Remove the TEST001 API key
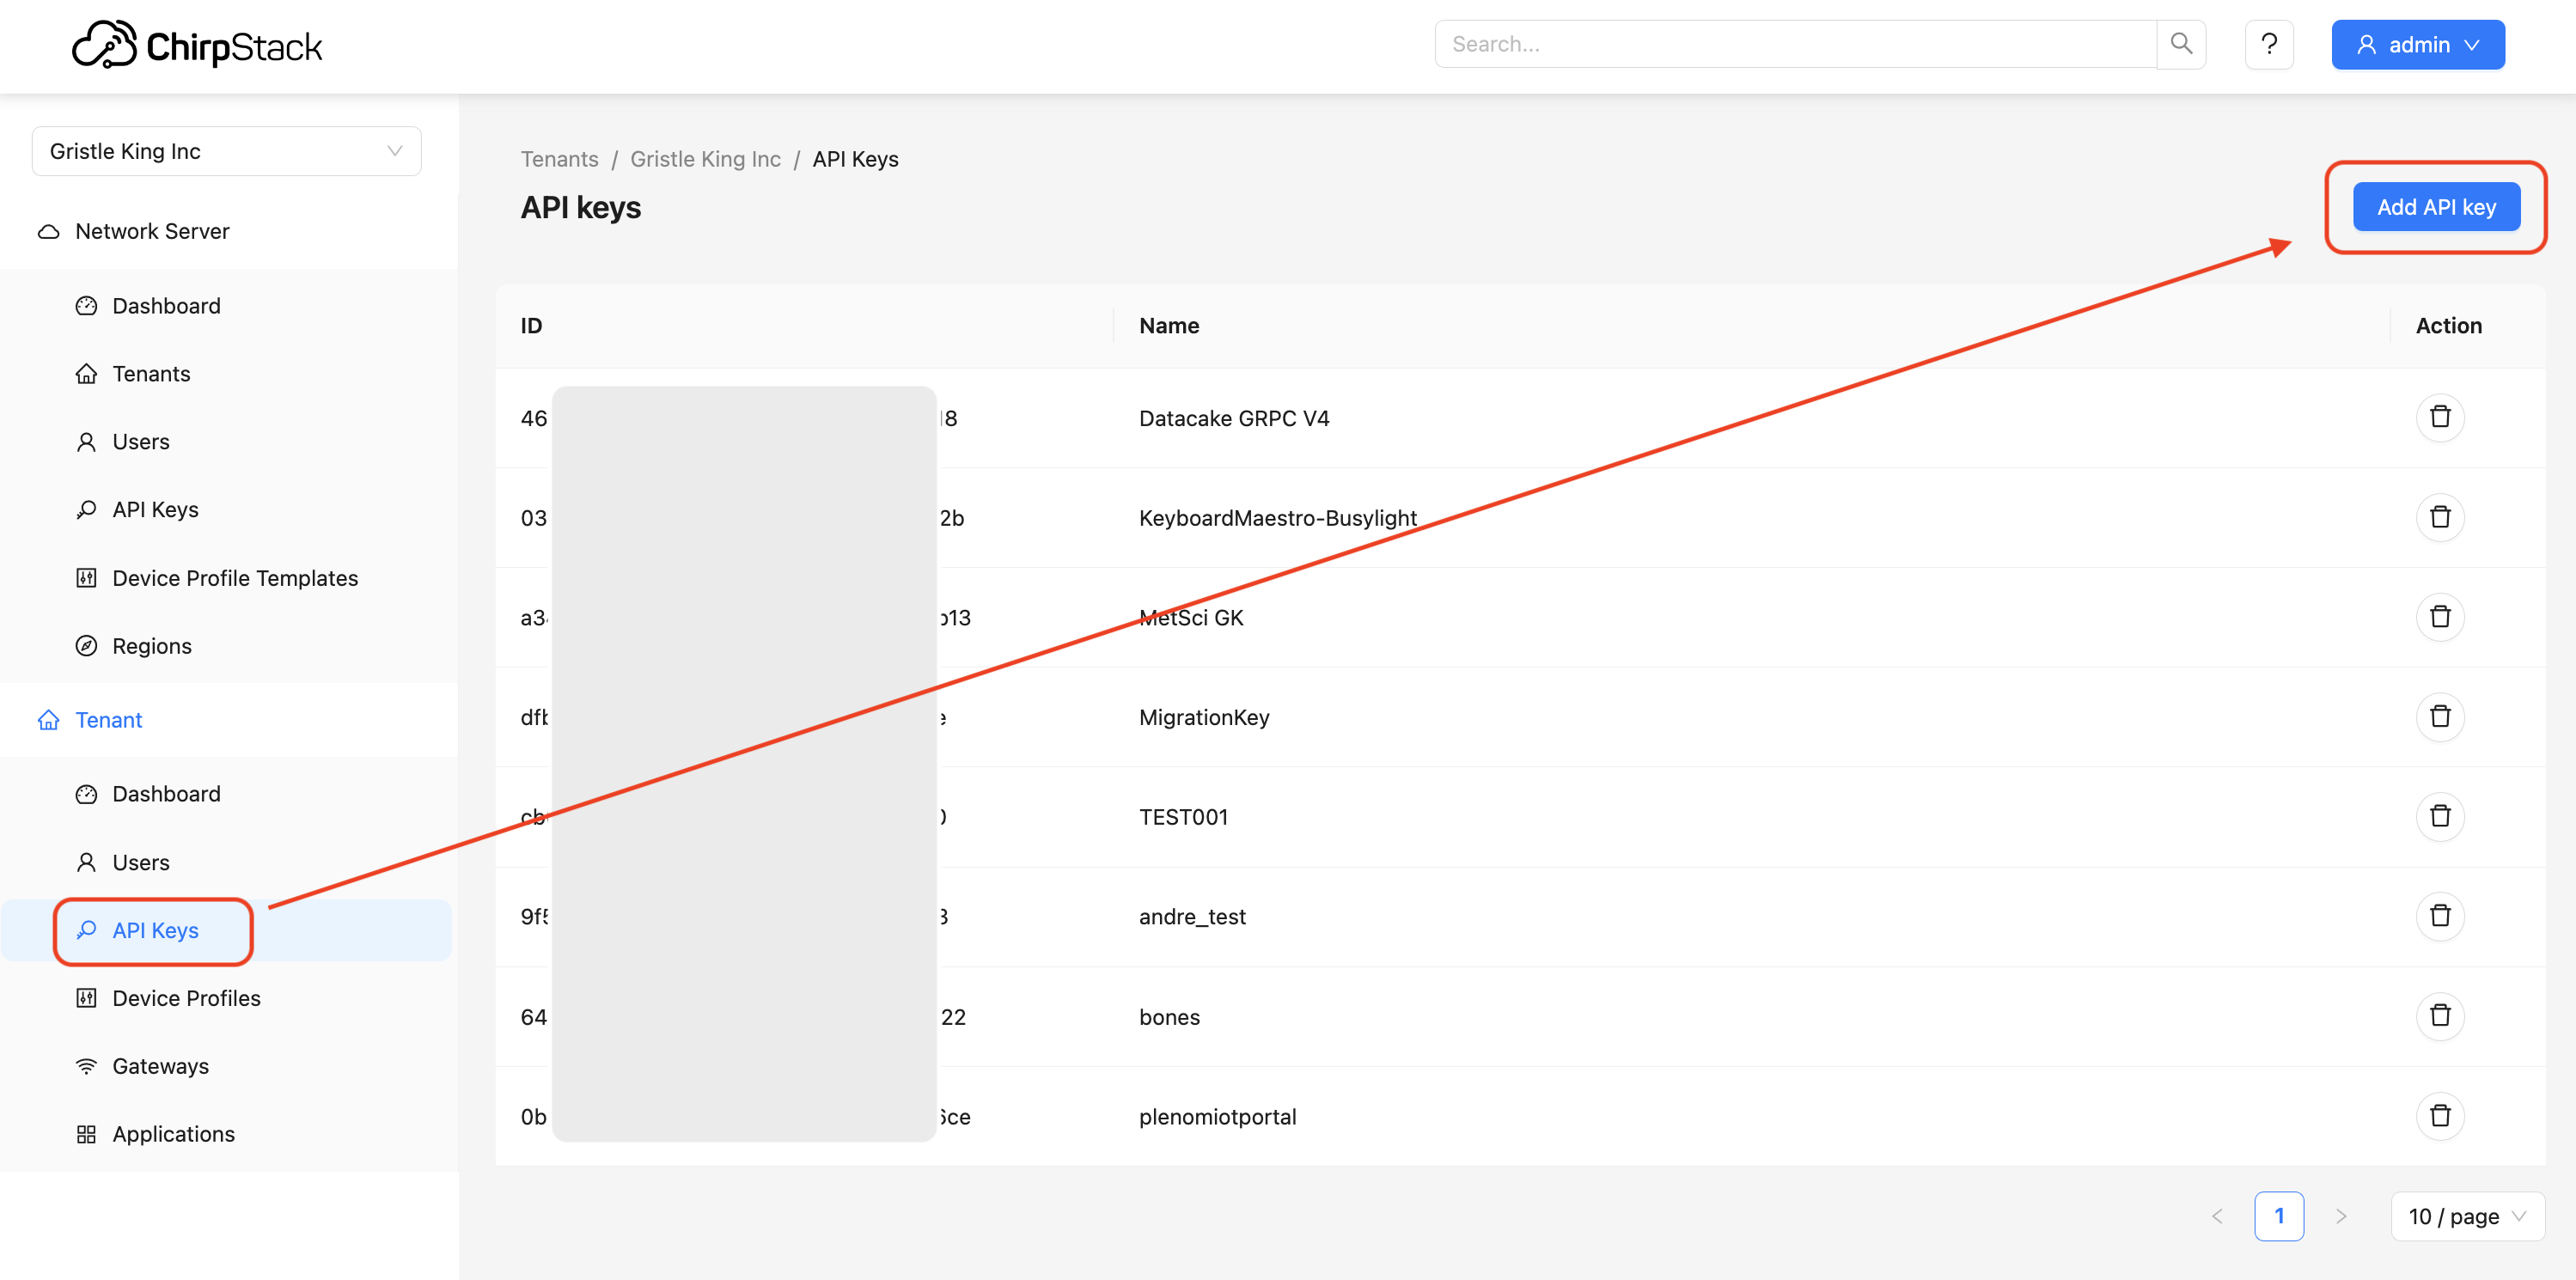The image size is (2576, 1280). coord(2439,816)
